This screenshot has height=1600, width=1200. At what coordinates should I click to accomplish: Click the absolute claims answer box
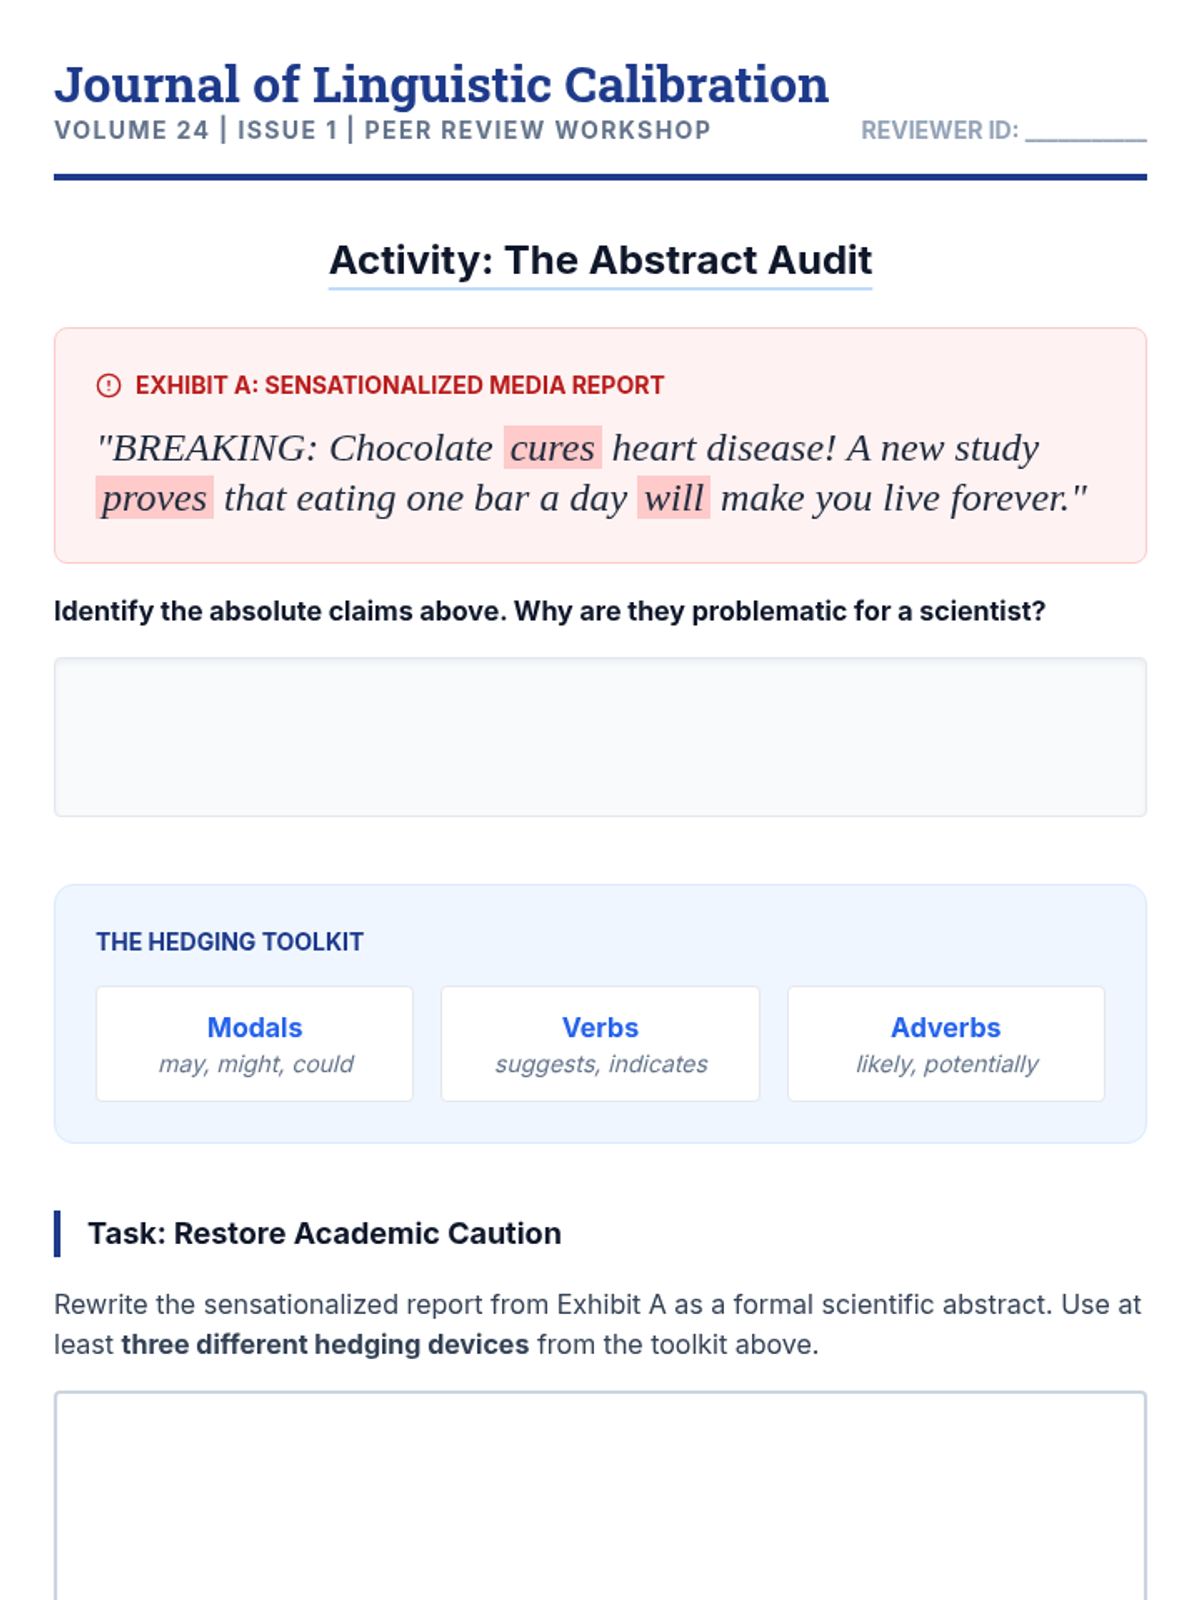tap(600, 737)
